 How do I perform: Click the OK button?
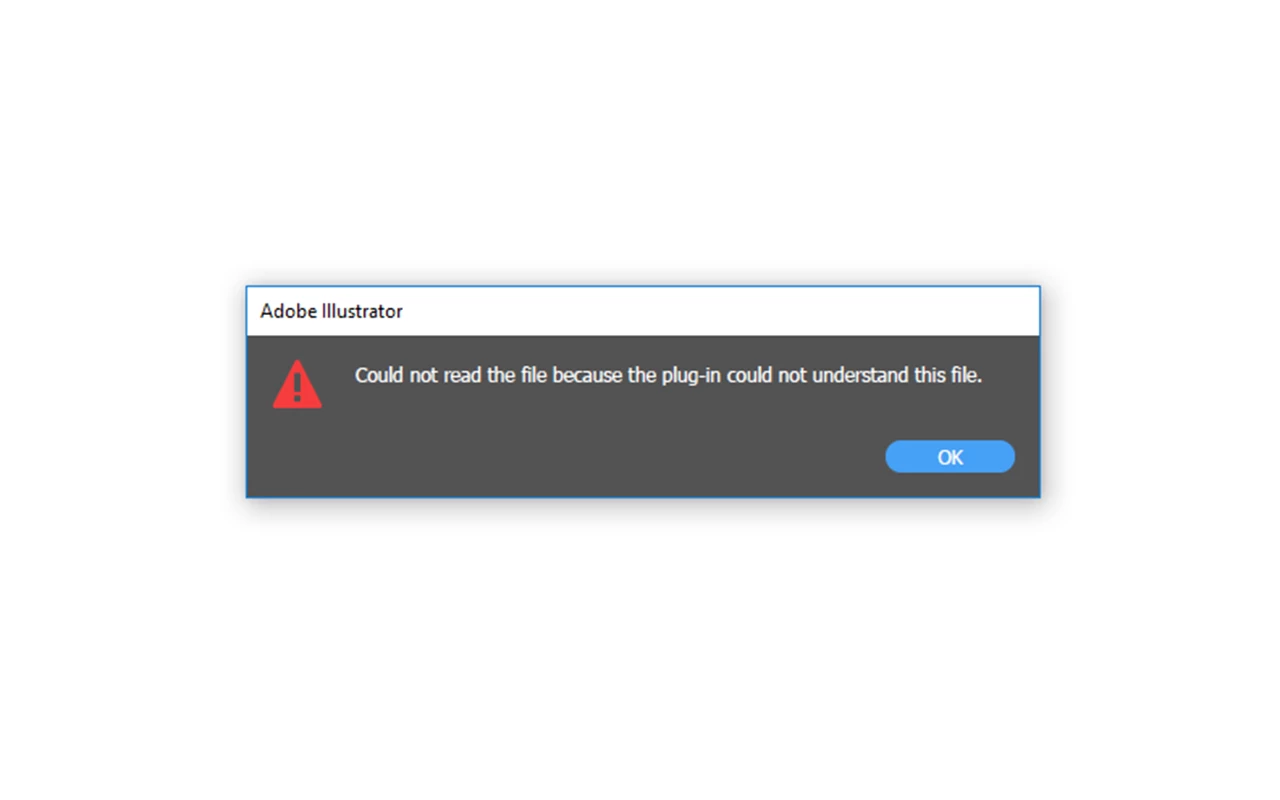click(x=950, y=457)
